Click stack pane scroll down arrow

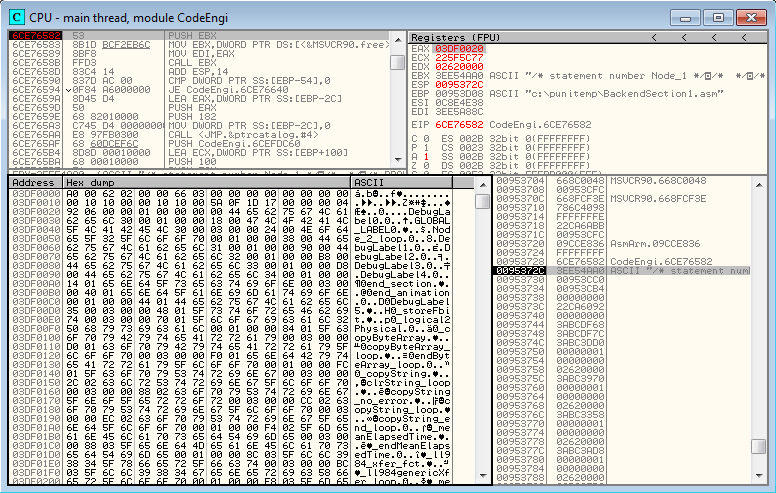pos(759,476)
